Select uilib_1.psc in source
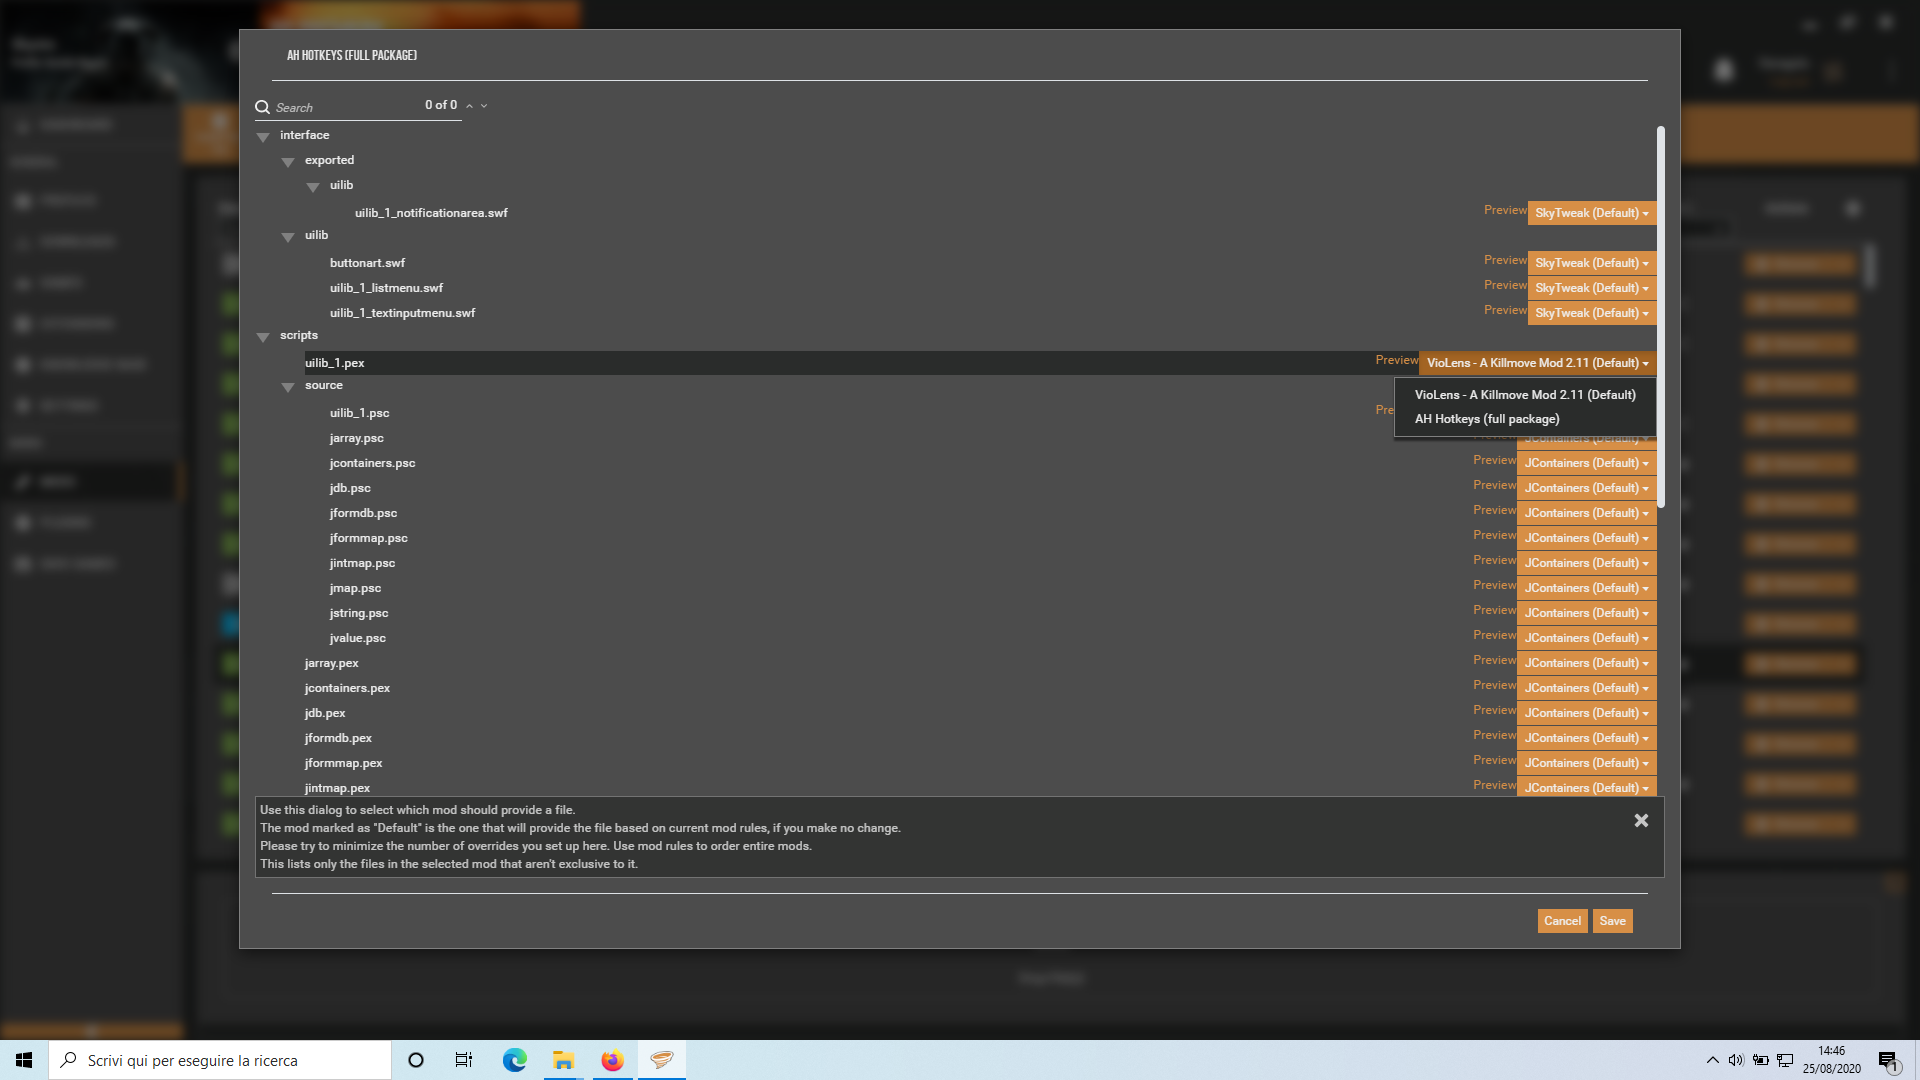Screen dimensions: 1920x1080 359,413
